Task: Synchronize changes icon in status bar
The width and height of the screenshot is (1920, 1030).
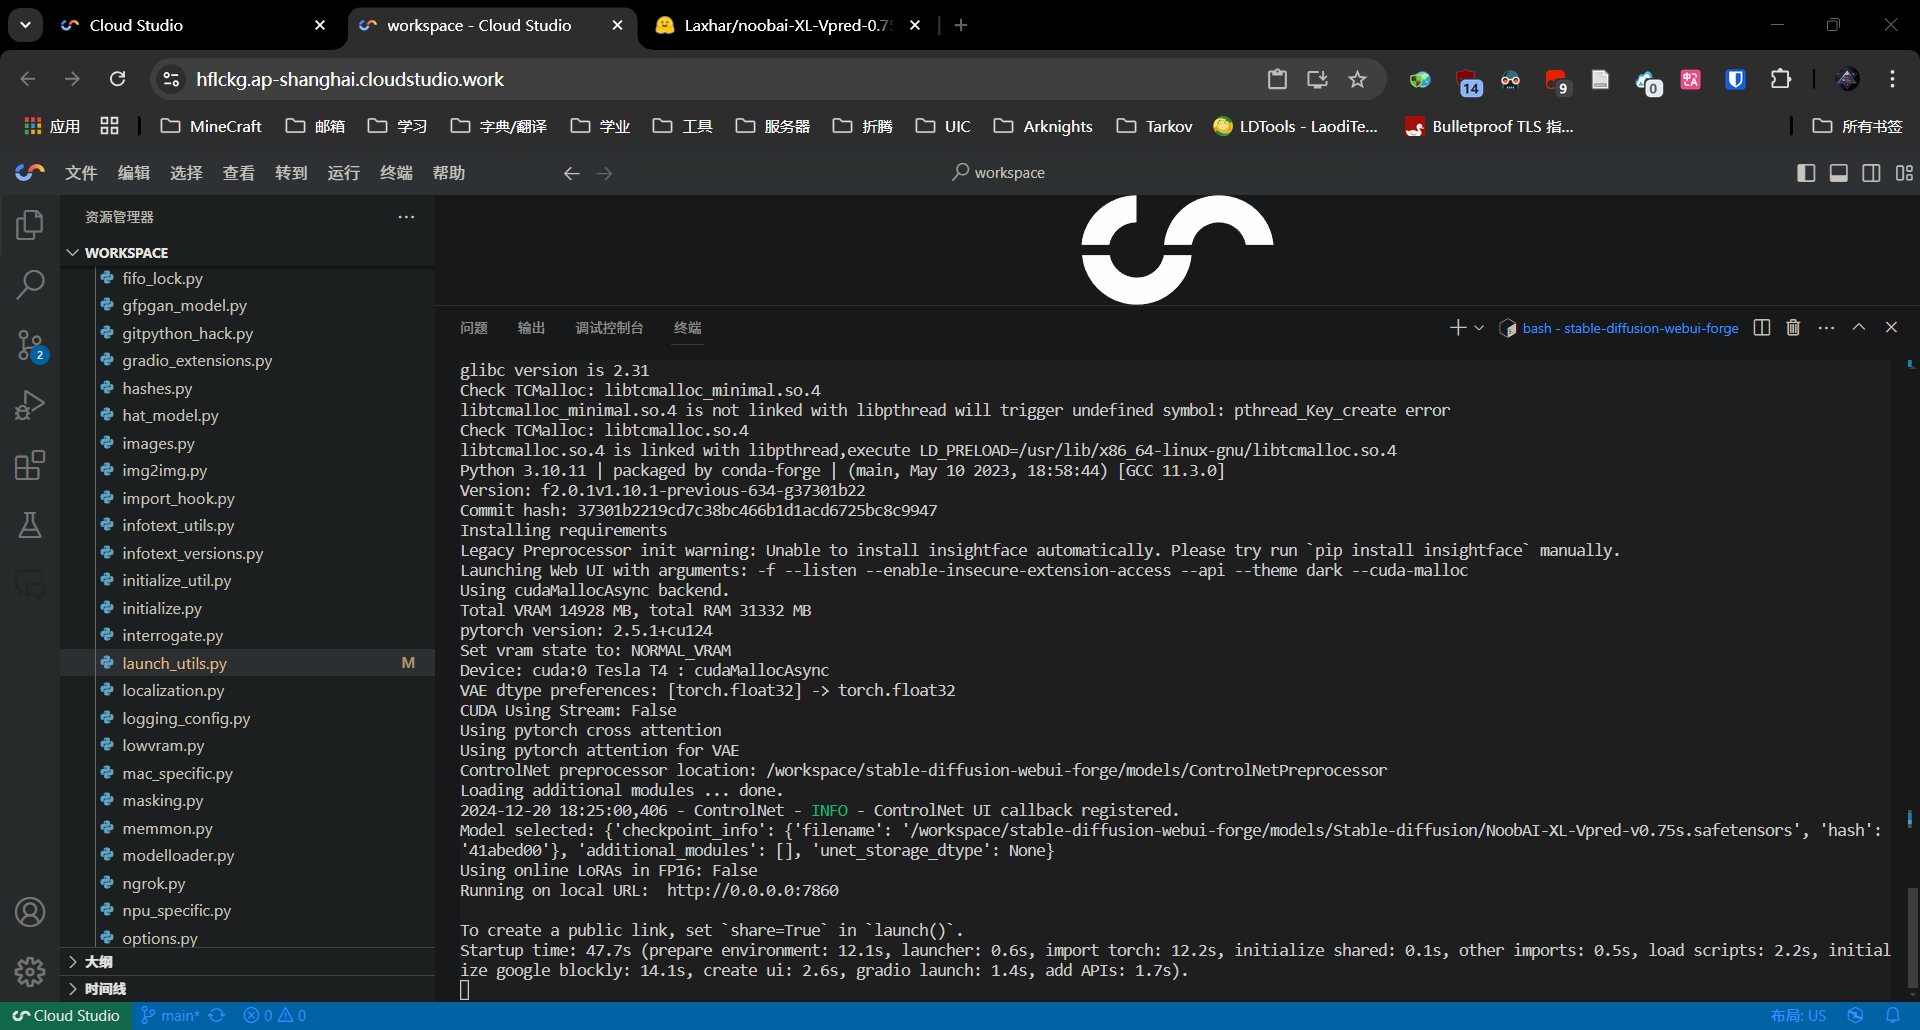Action: click(x=217, y=1015)
